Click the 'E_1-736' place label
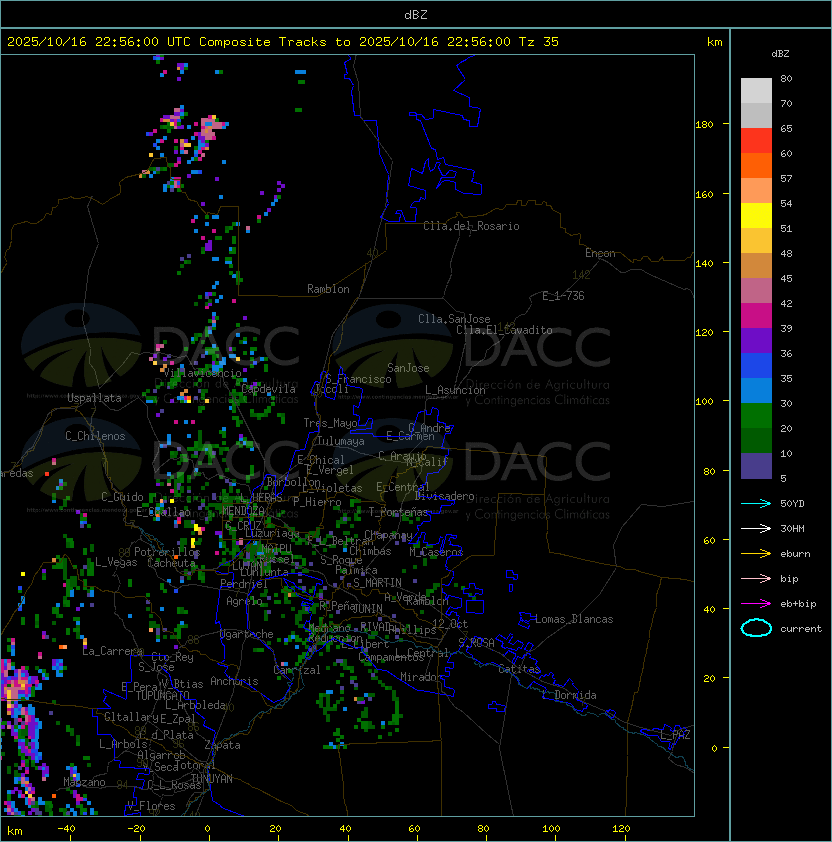The image size is (832, 842). click(563, 296)
